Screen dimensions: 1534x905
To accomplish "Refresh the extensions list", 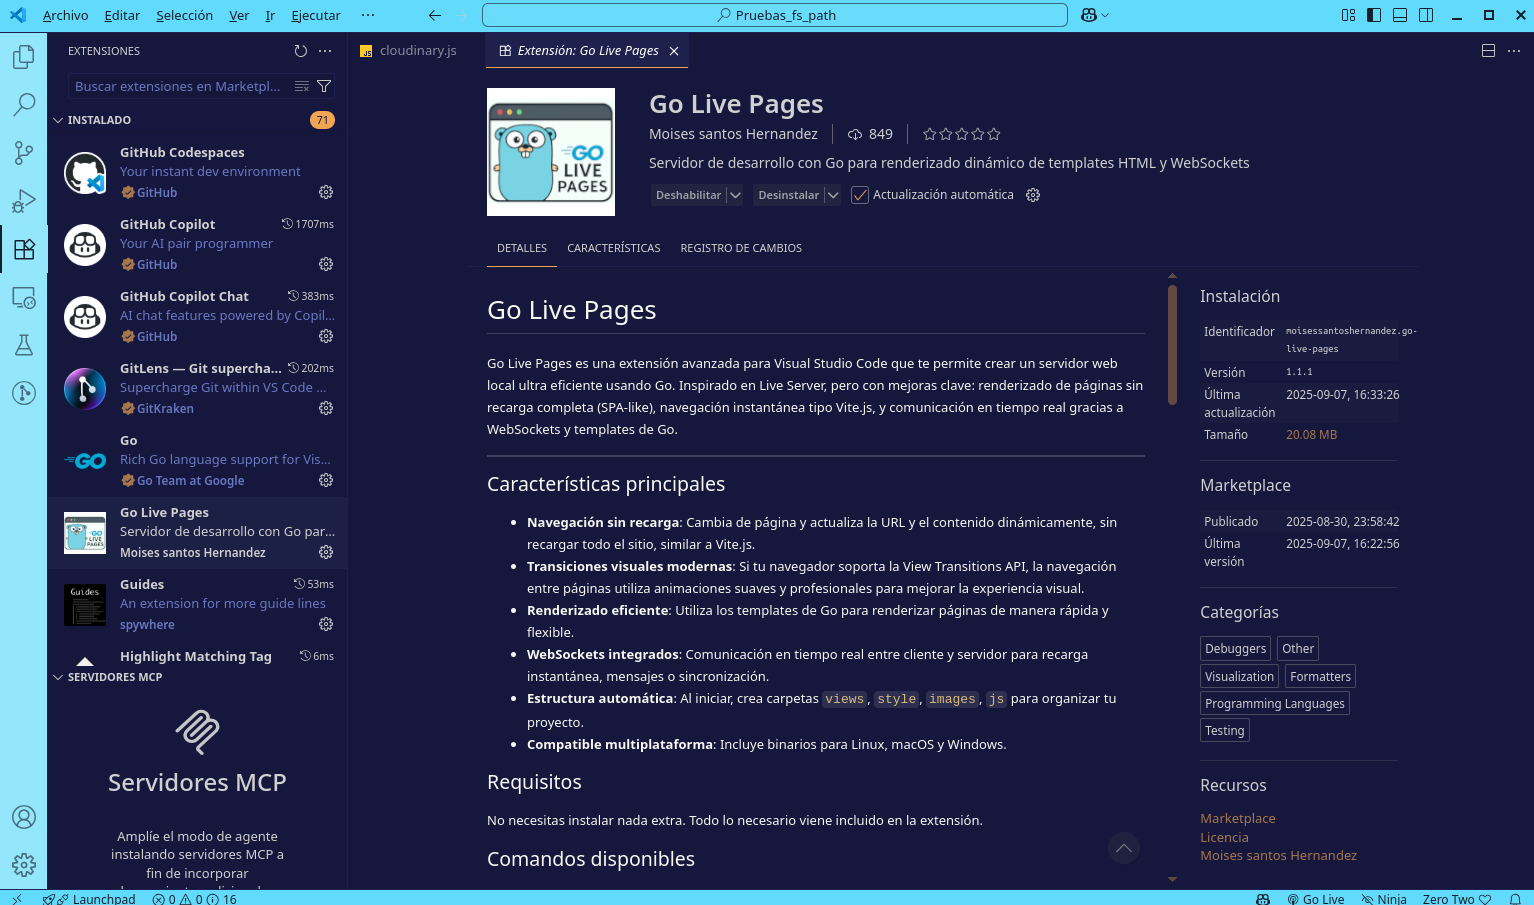I will tap(301, 51).
